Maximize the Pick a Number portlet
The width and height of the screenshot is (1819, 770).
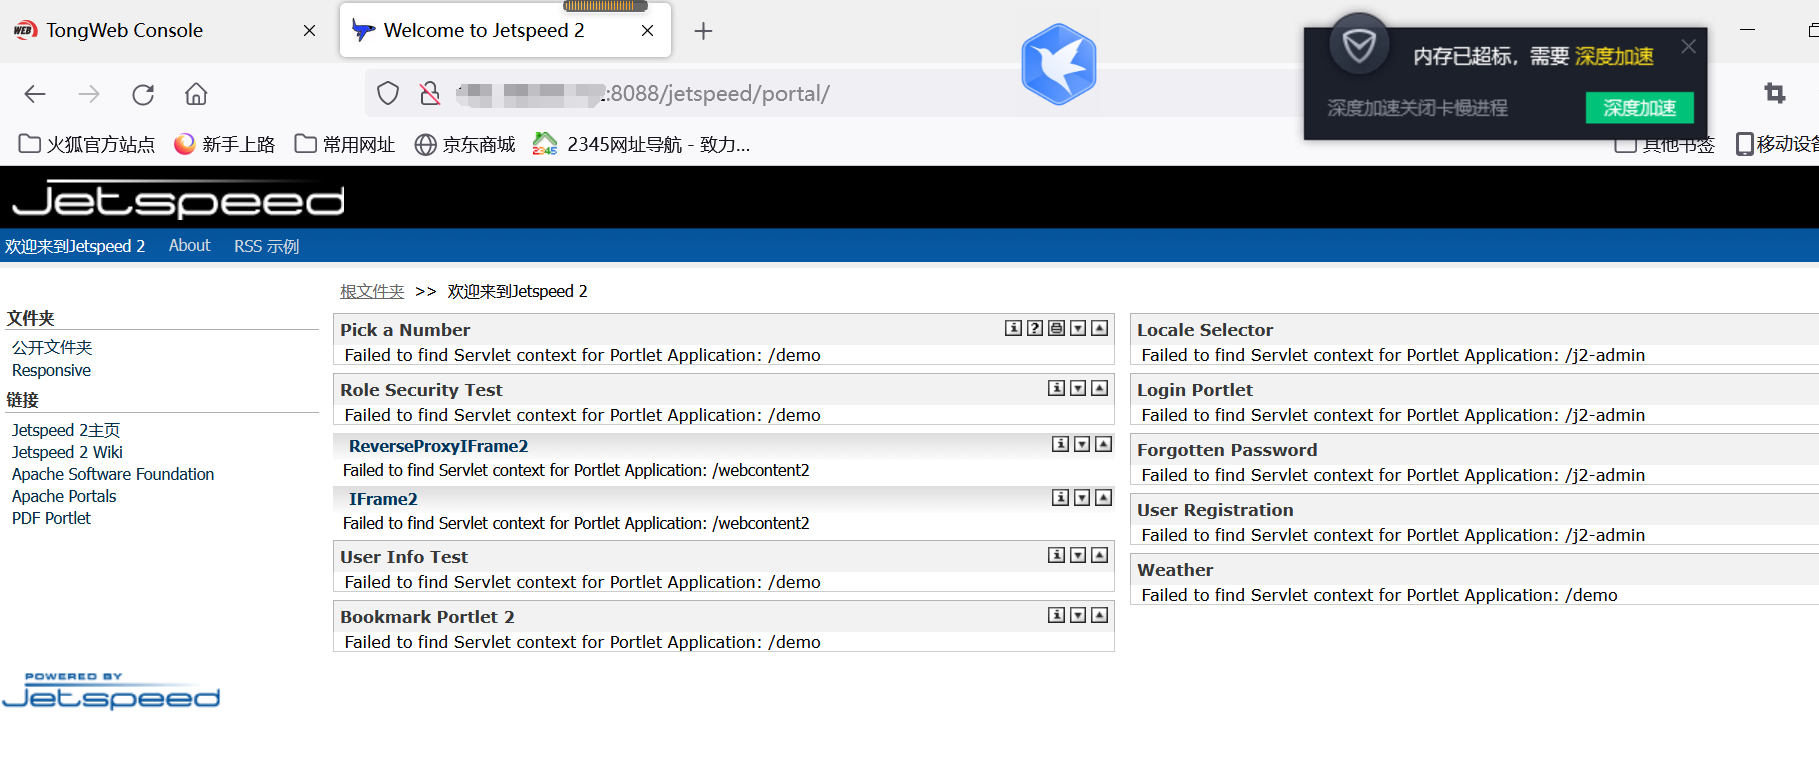point(1100,328)
